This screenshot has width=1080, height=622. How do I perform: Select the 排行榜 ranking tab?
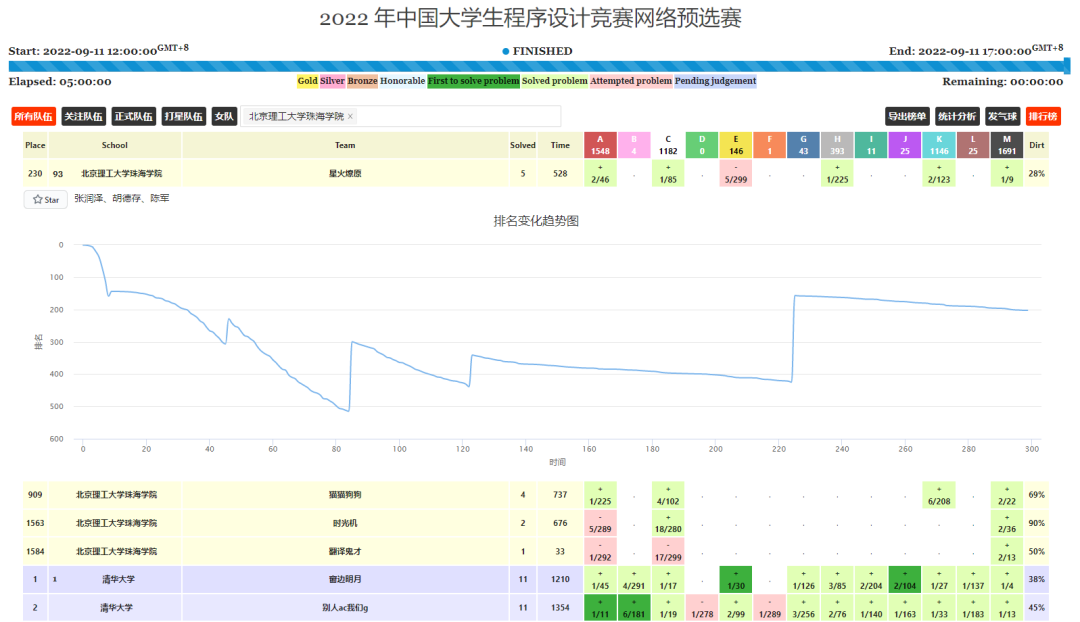(1043, 116)
